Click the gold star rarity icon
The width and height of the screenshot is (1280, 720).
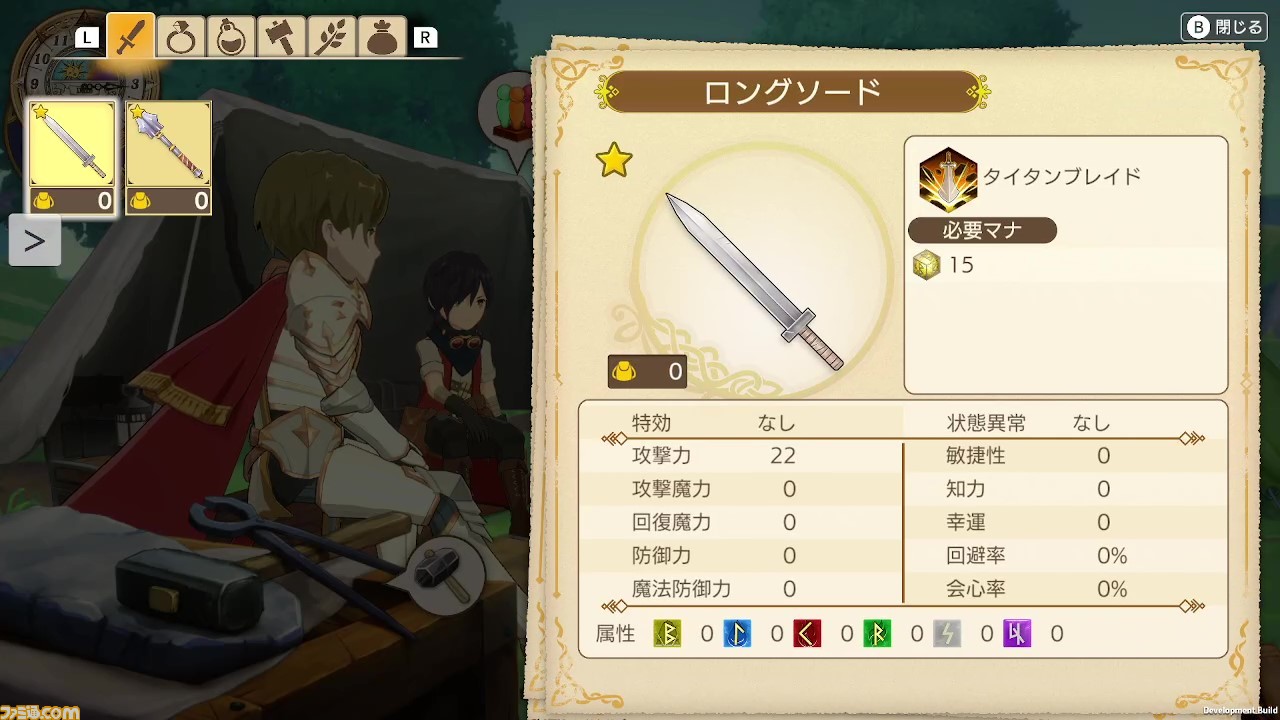click(614, 160)
